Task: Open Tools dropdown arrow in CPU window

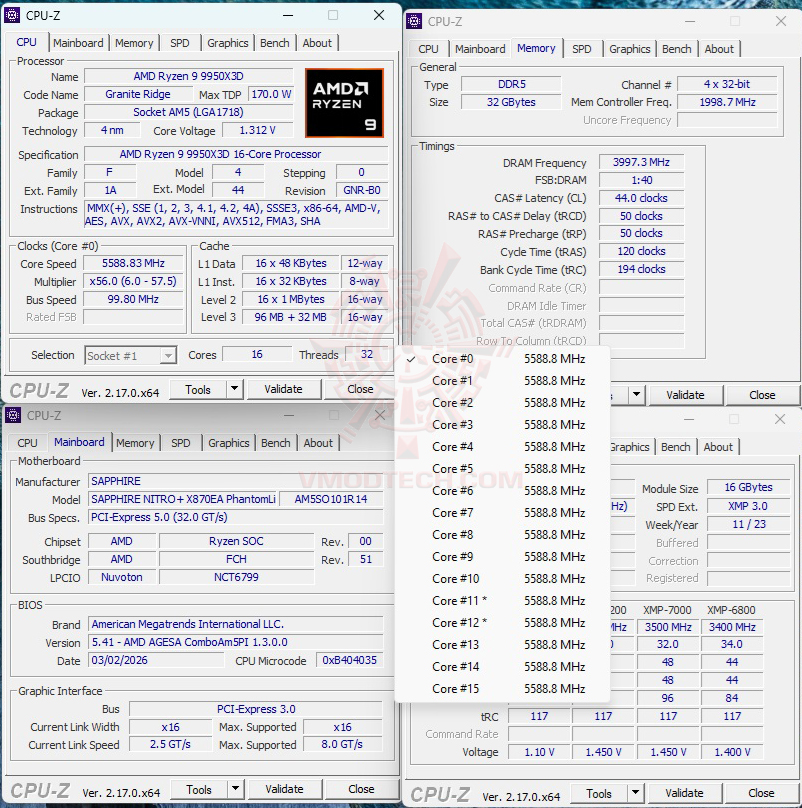Action: (x=235, y=389)
